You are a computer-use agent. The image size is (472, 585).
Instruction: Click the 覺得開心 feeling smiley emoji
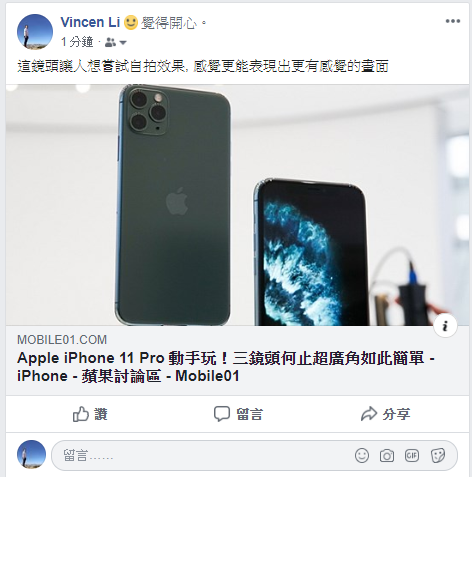(131, 23)
